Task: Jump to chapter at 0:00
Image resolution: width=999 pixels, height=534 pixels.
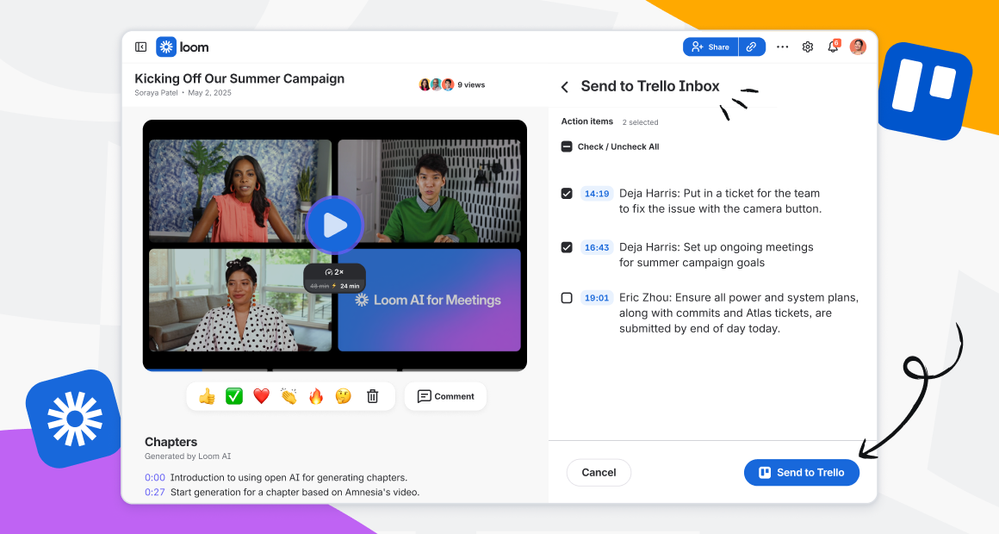Action: click(155, 477)
